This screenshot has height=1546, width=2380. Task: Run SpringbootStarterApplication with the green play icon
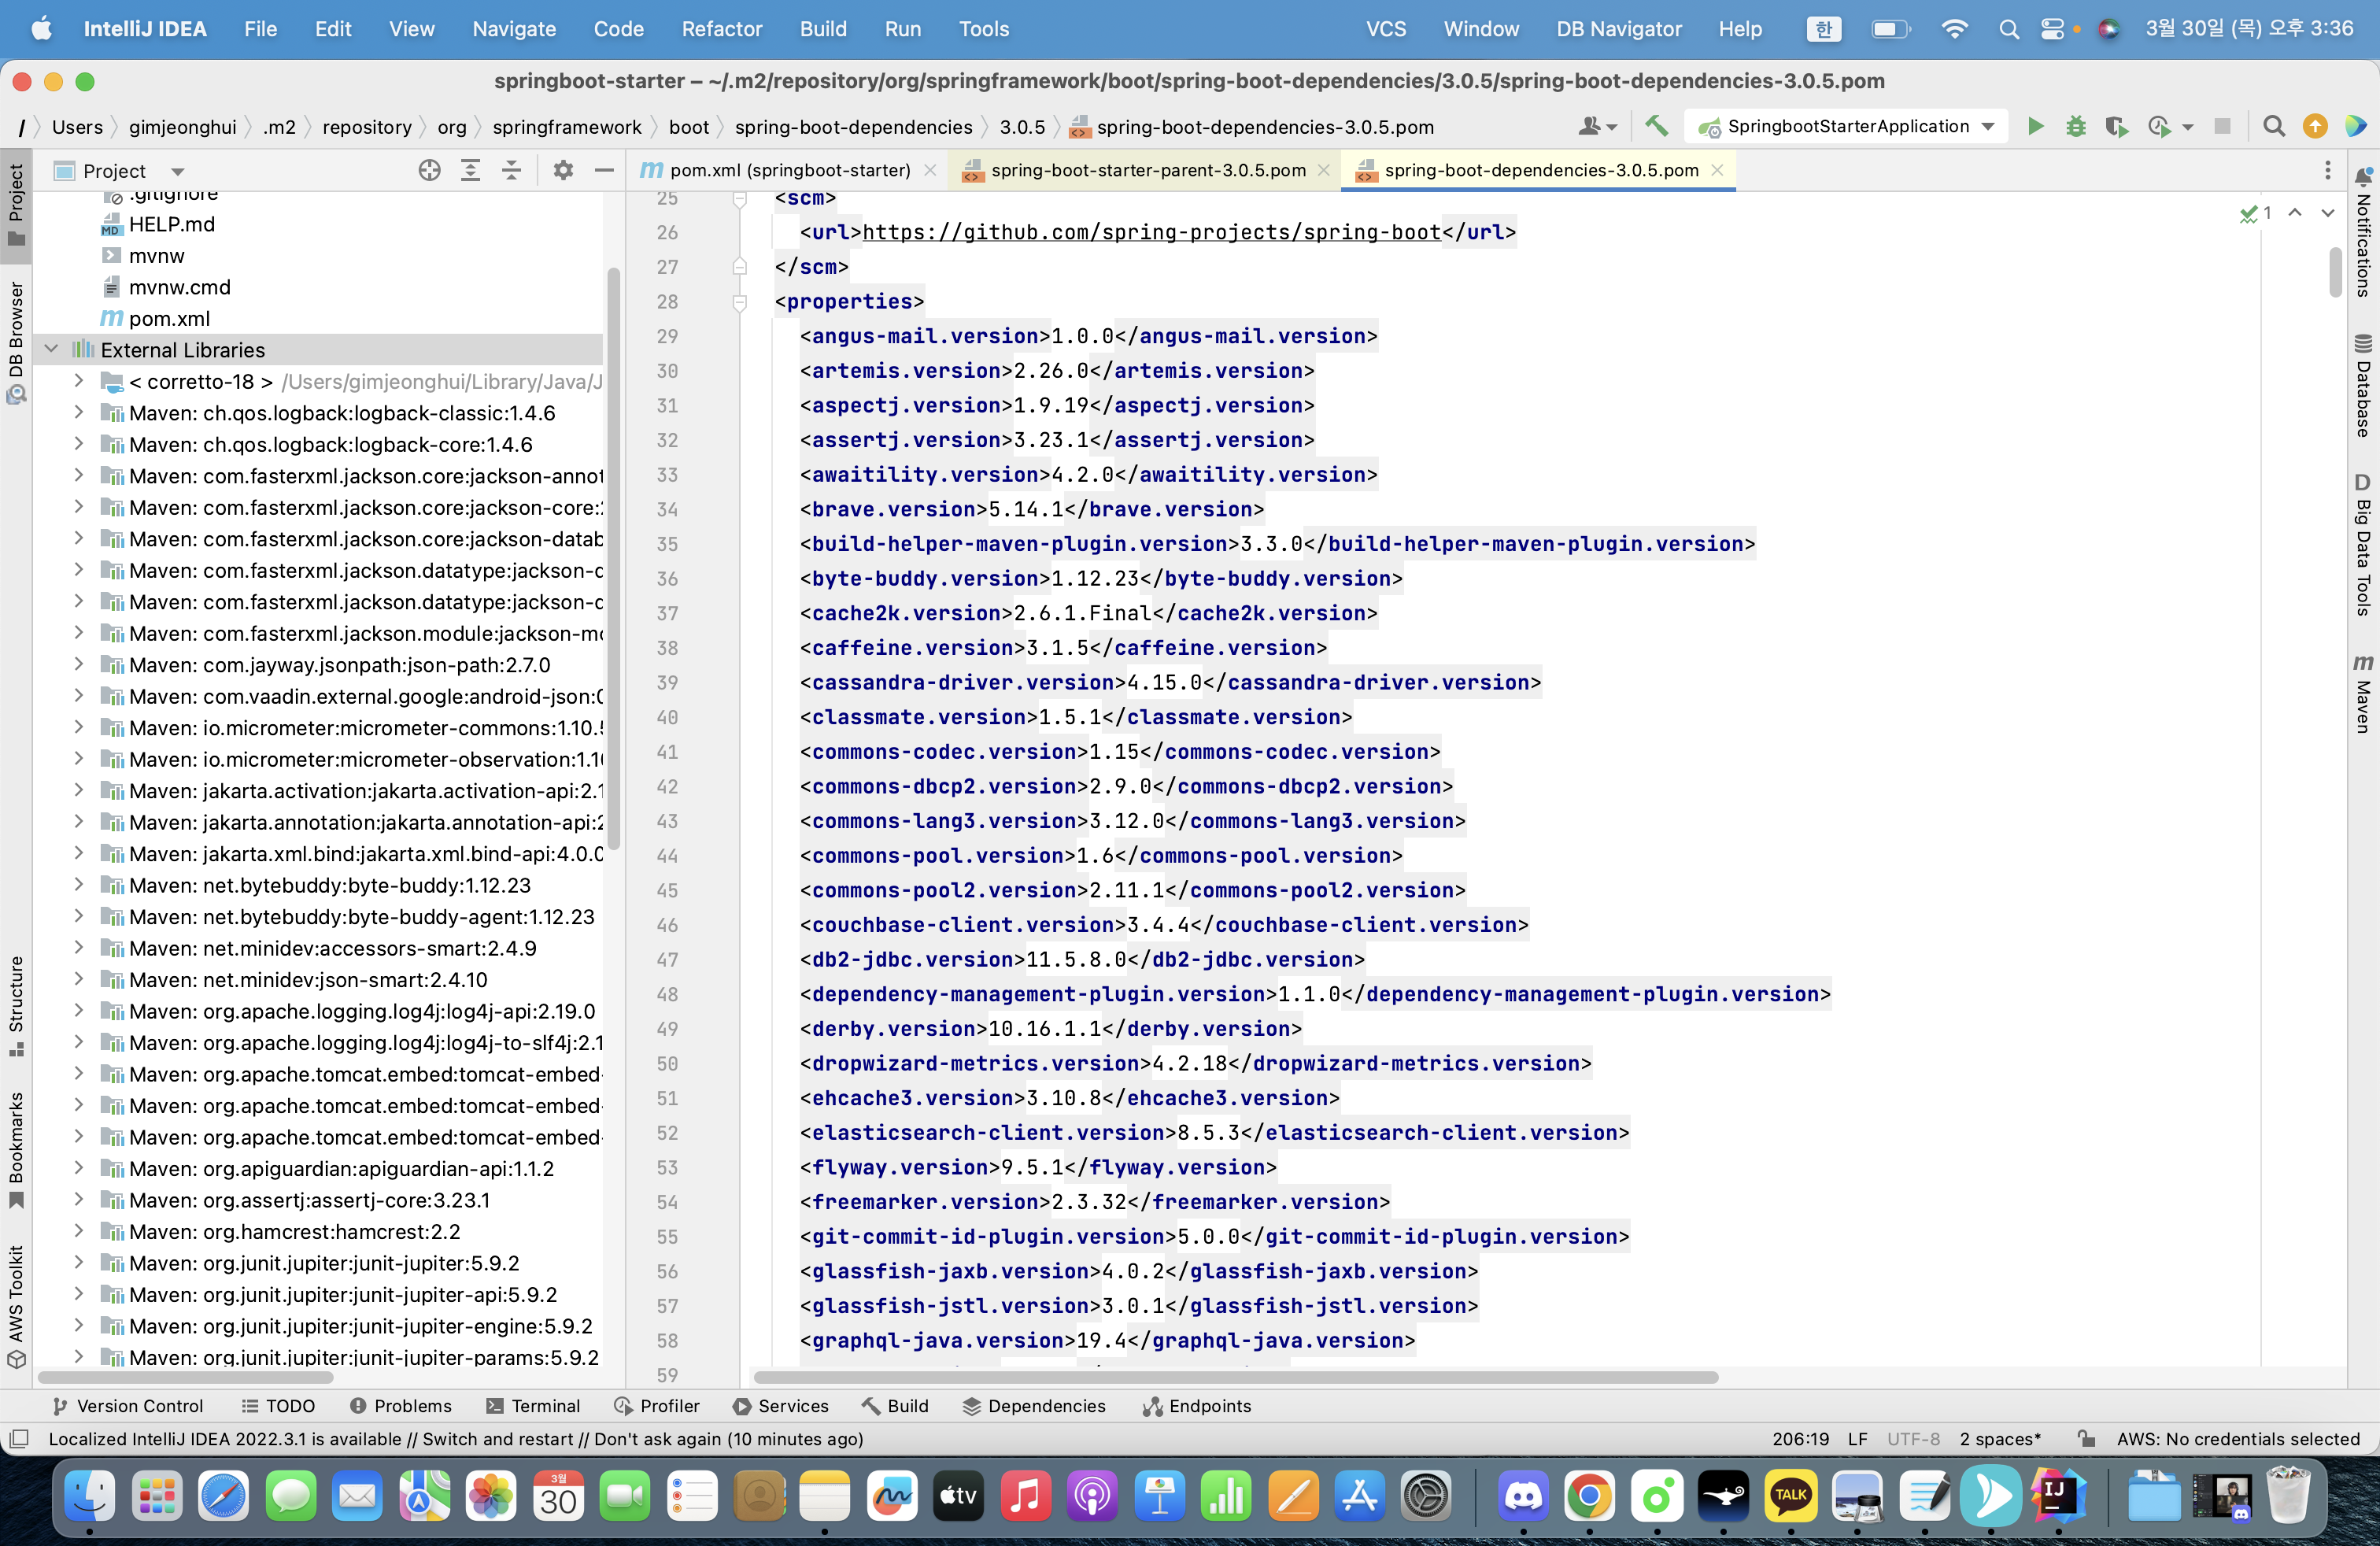click(2035, 127)
